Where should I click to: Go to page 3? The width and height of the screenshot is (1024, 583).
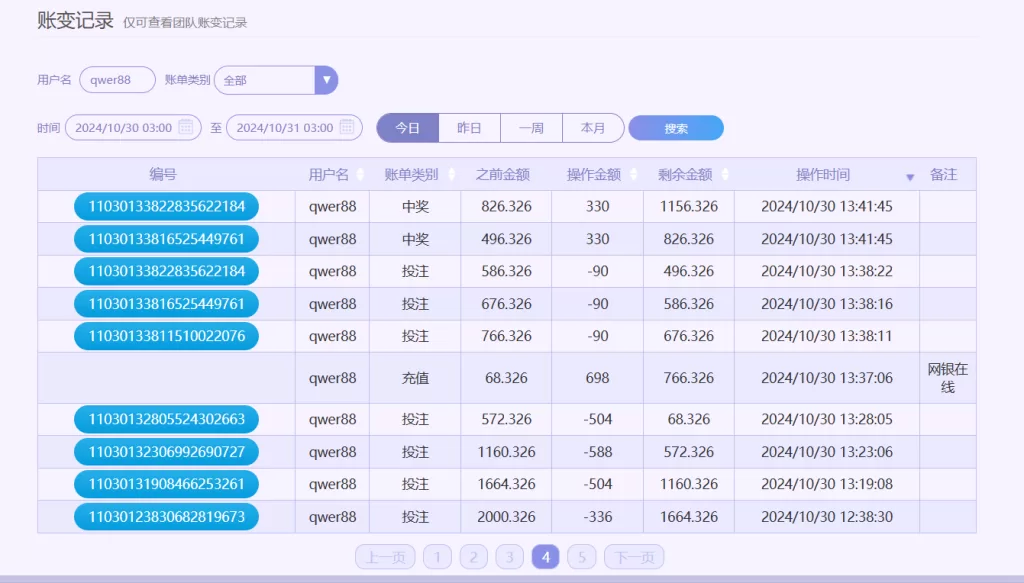(x=509, y=557)
